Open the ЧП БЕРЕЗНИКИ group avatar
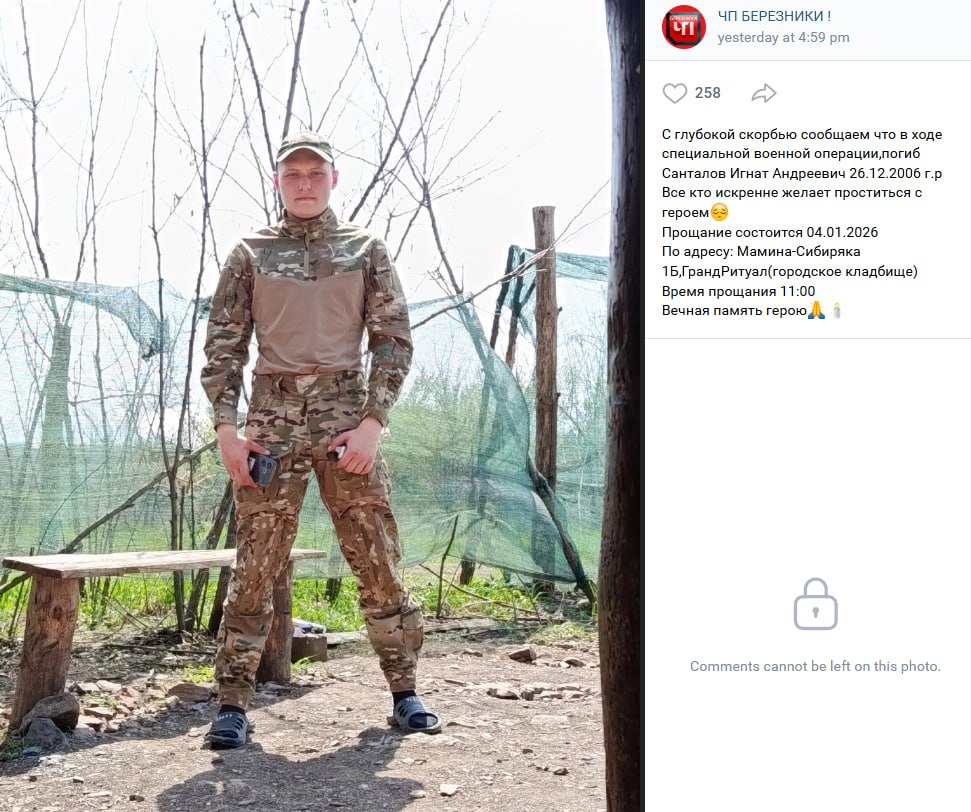This screenshot has width=971, height=812. pos(684,27)
